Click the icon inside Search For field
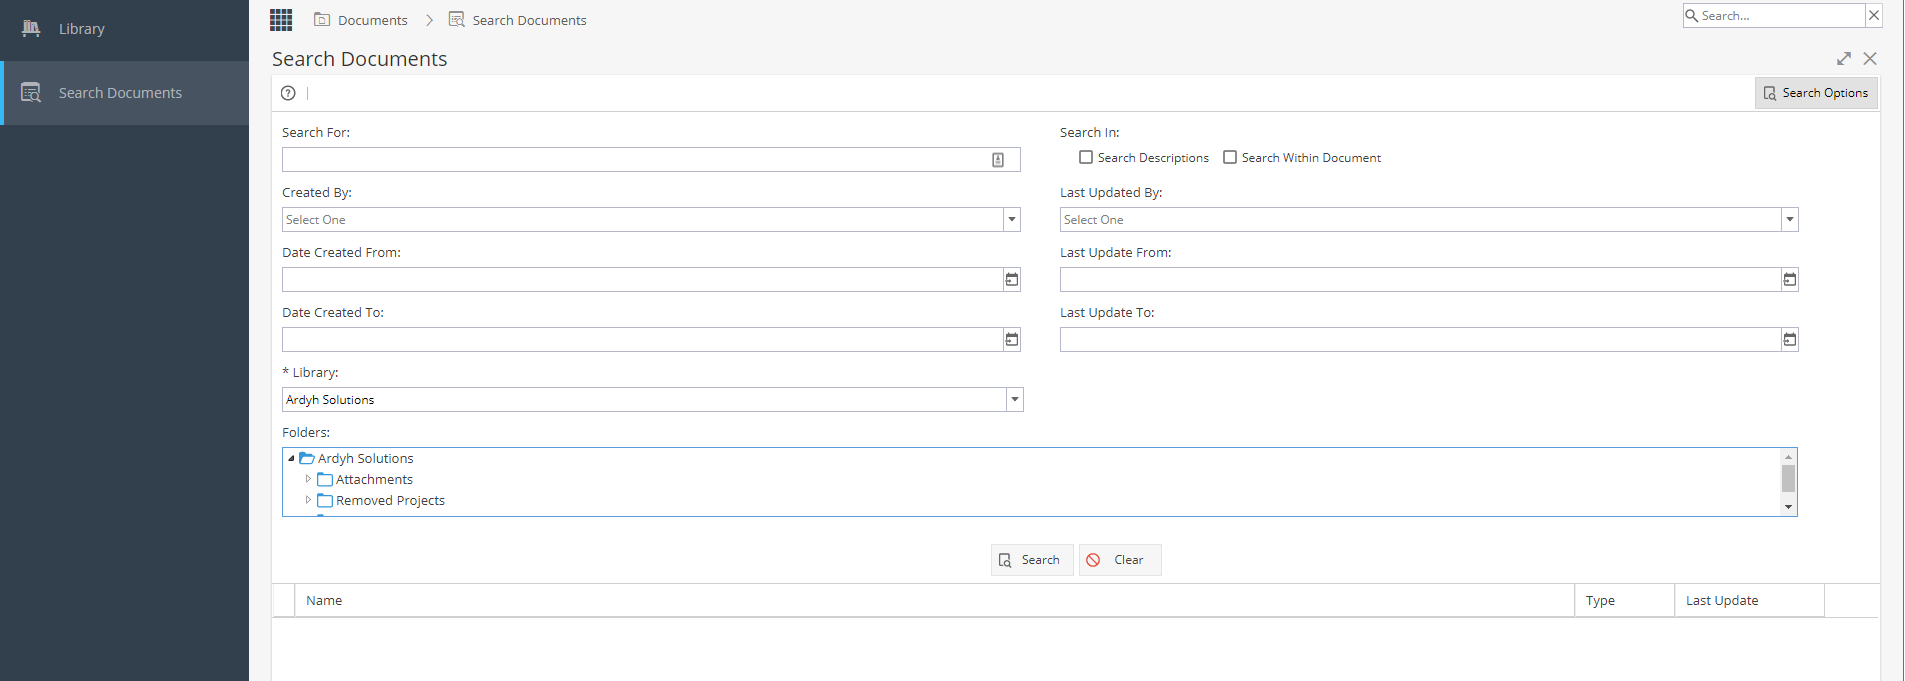 tap(997, 160)
